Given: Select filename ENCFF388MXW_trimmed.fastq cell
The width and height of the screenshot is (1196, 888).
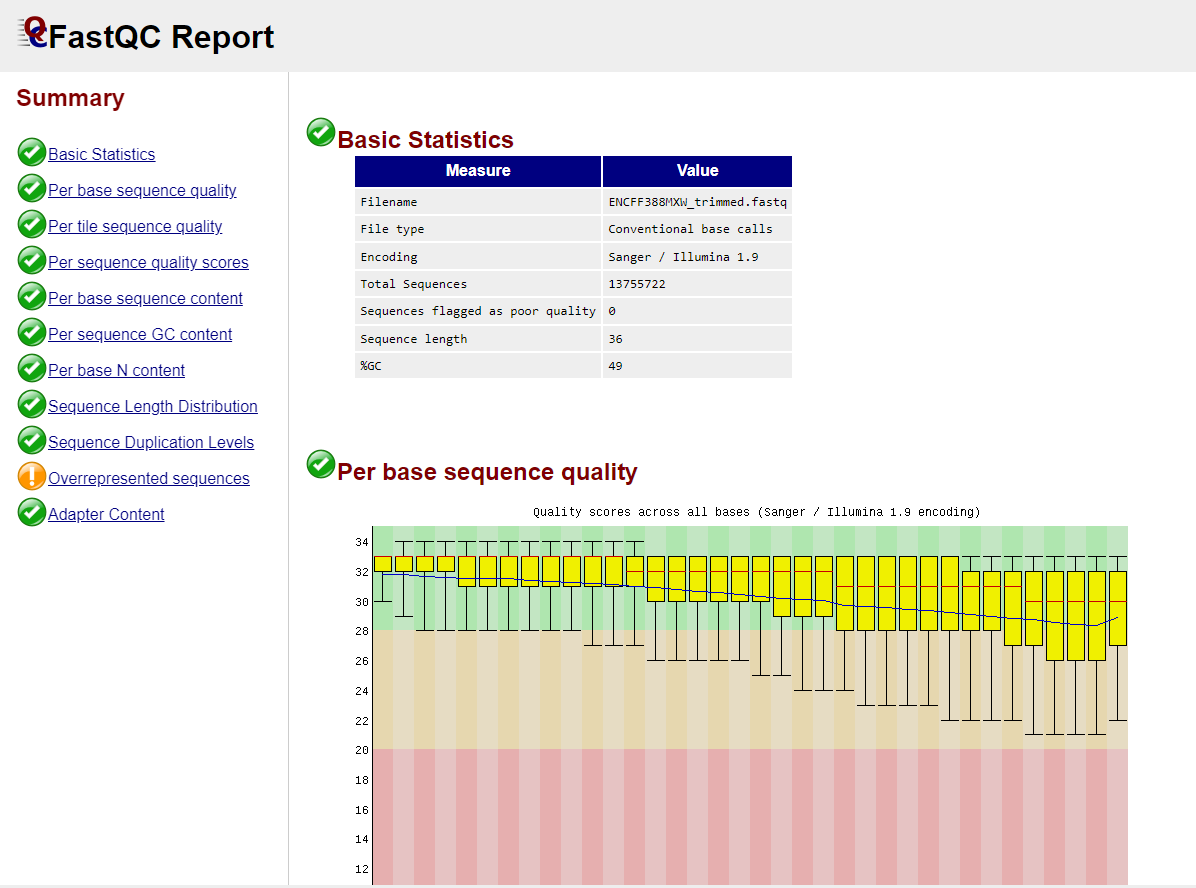Looking at the screenshot, I should 697,202.
